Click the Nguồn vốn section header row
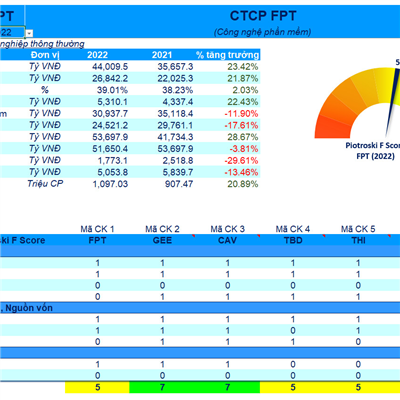Viewport: 400px width, 400px height. 200,308
